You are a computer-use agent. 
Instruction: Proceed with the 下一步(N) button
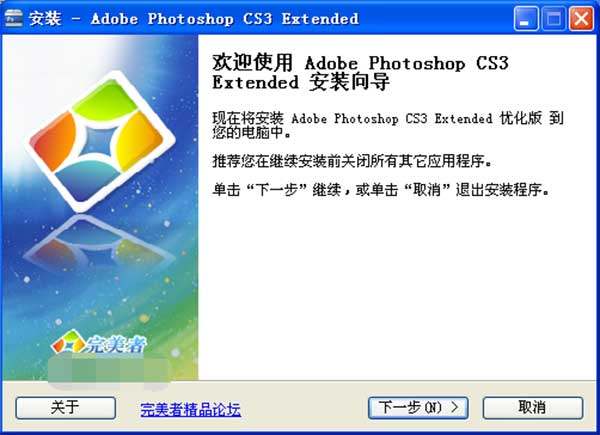(x=418, y=407)
